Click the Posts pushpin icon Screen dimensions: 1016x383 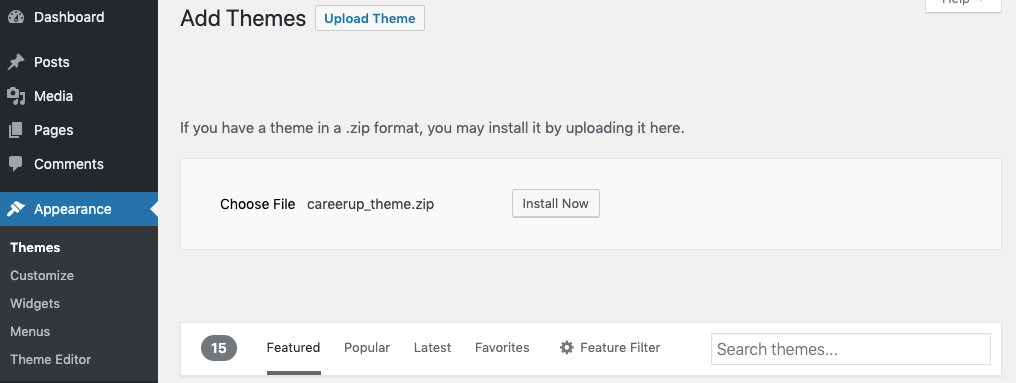pos(16,62)
